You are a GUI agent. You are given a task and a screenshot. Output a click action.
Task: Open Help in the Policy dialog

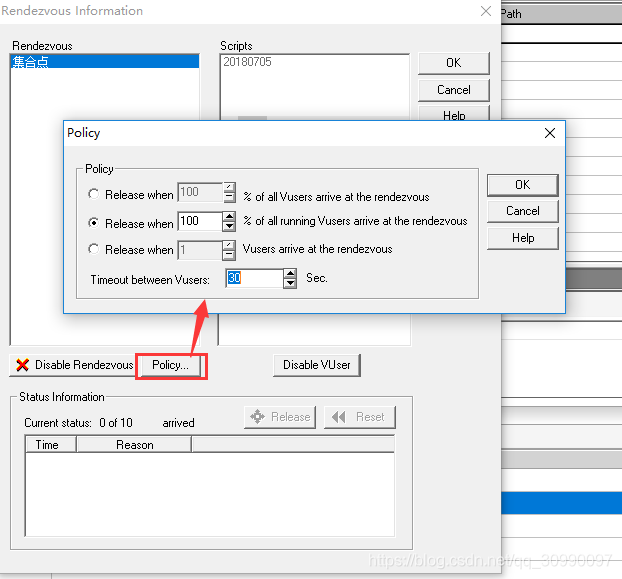522,238
